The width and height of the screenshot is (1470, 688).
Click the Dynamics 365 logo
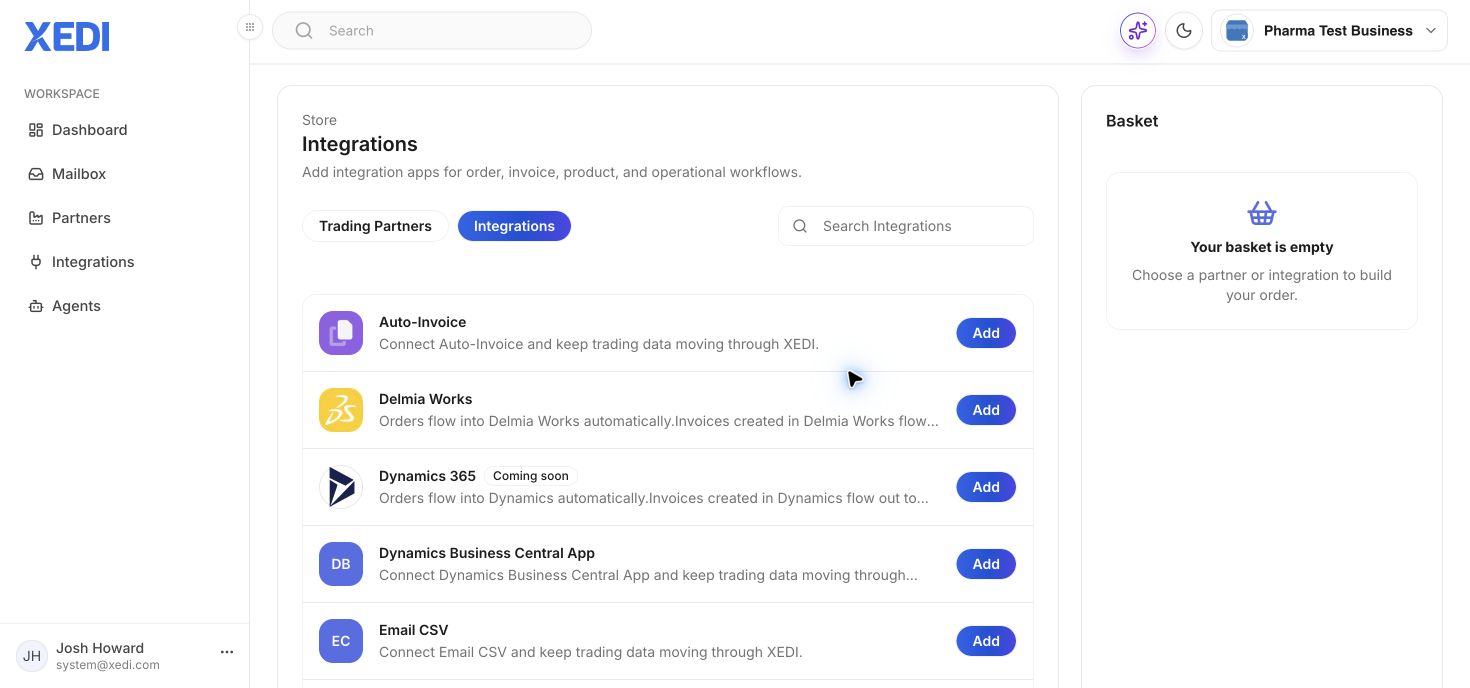(x=341, y=487)
